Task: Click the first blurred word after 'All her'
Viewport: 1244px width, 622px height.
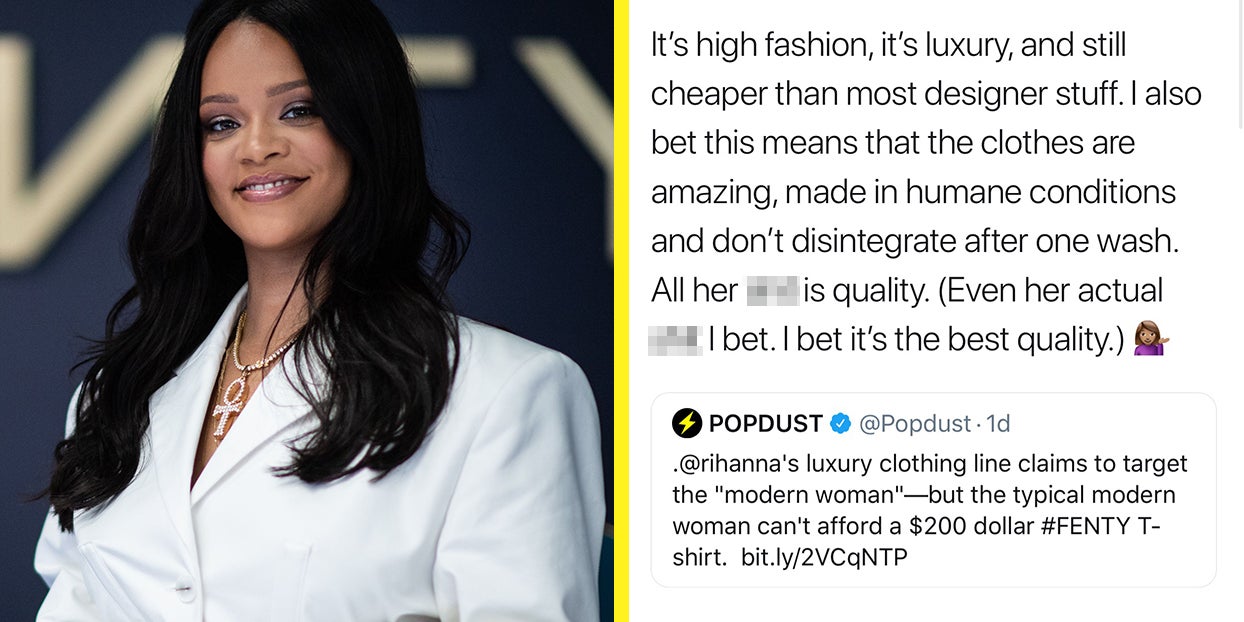Action: pyautogui.click(x=771, y=292)
